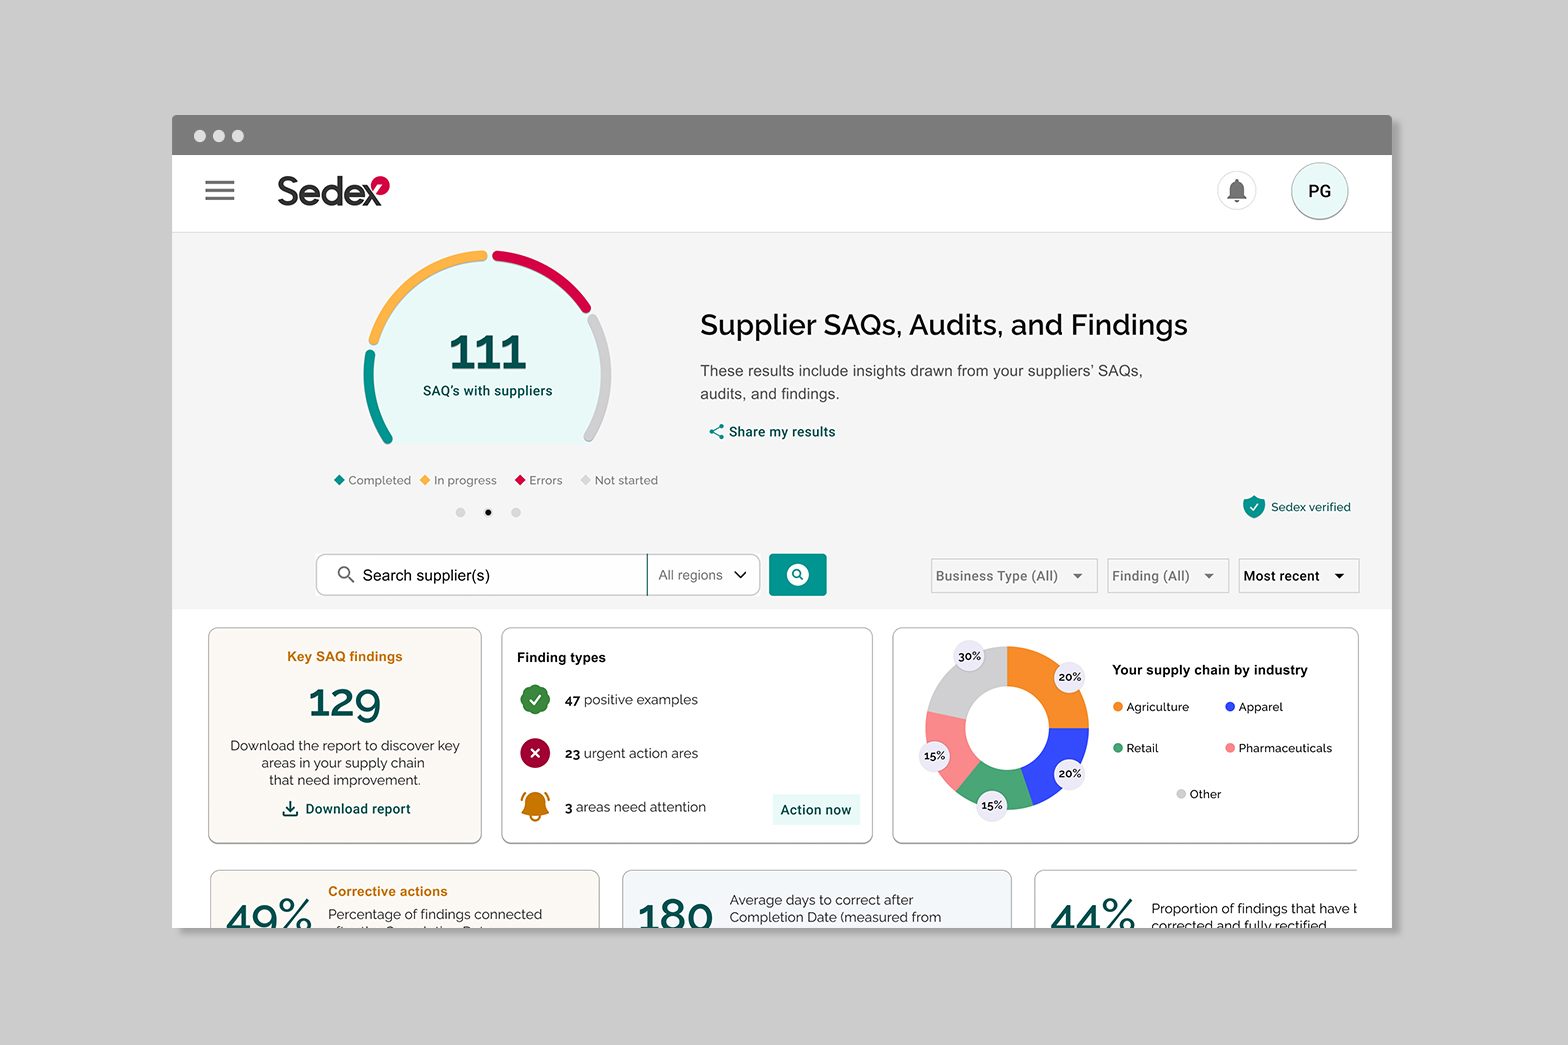Click the teal search button
Screen dimensions: 1568x1045
click(797, 575)
